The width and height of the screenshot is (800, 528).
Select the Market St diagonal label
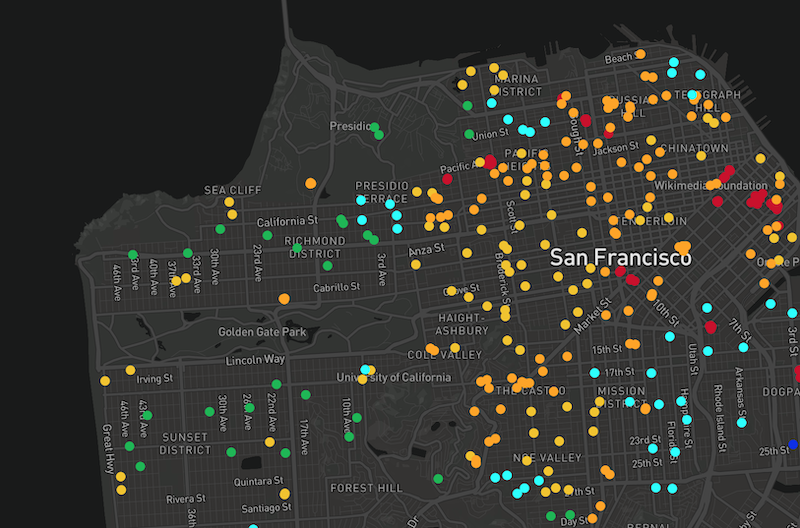click(592, 316)
